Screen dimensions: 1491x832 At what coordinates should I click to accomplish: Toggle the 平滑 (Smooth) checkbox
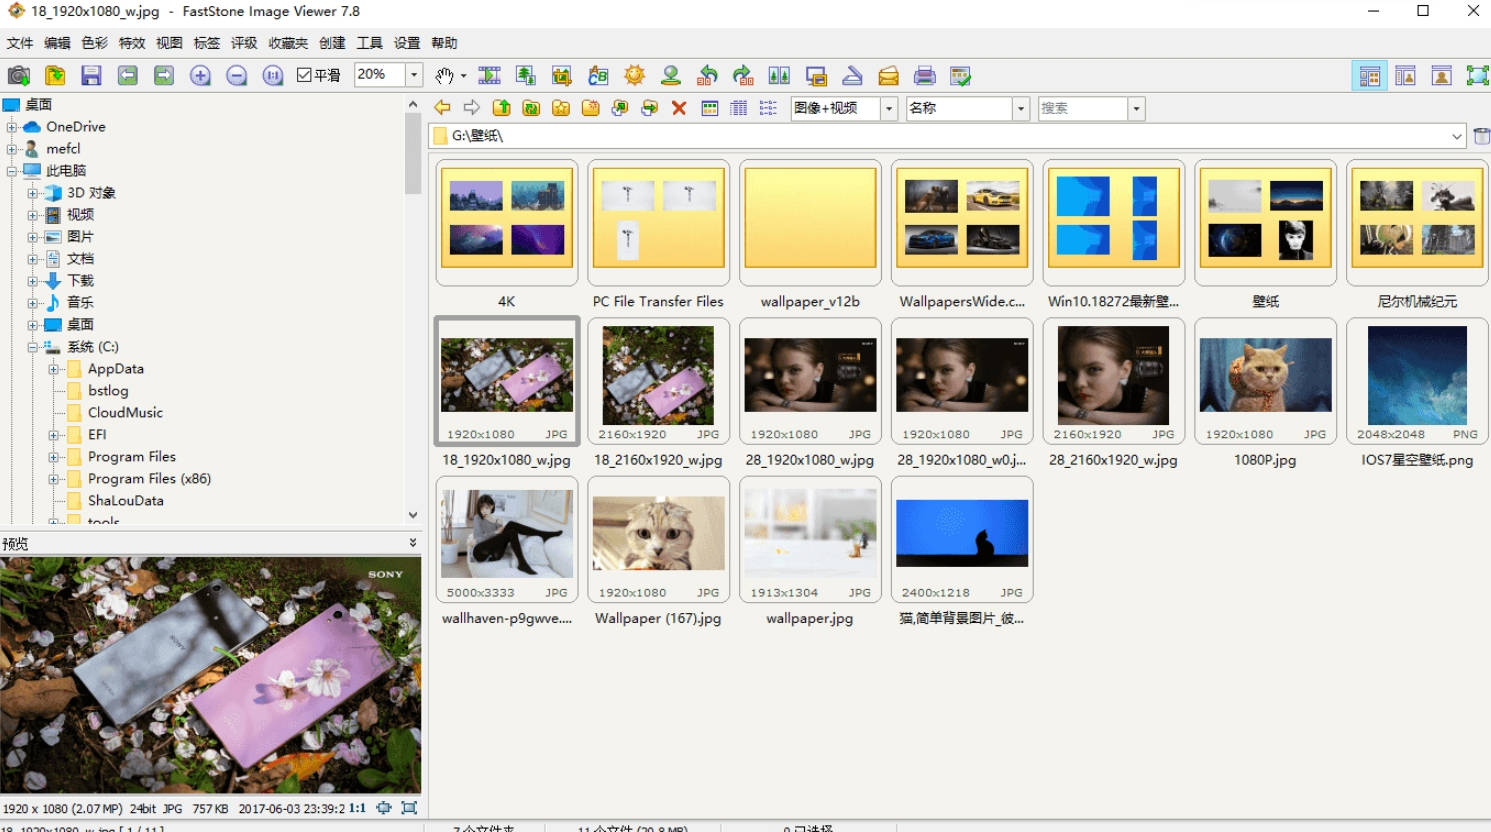point(305,75)
